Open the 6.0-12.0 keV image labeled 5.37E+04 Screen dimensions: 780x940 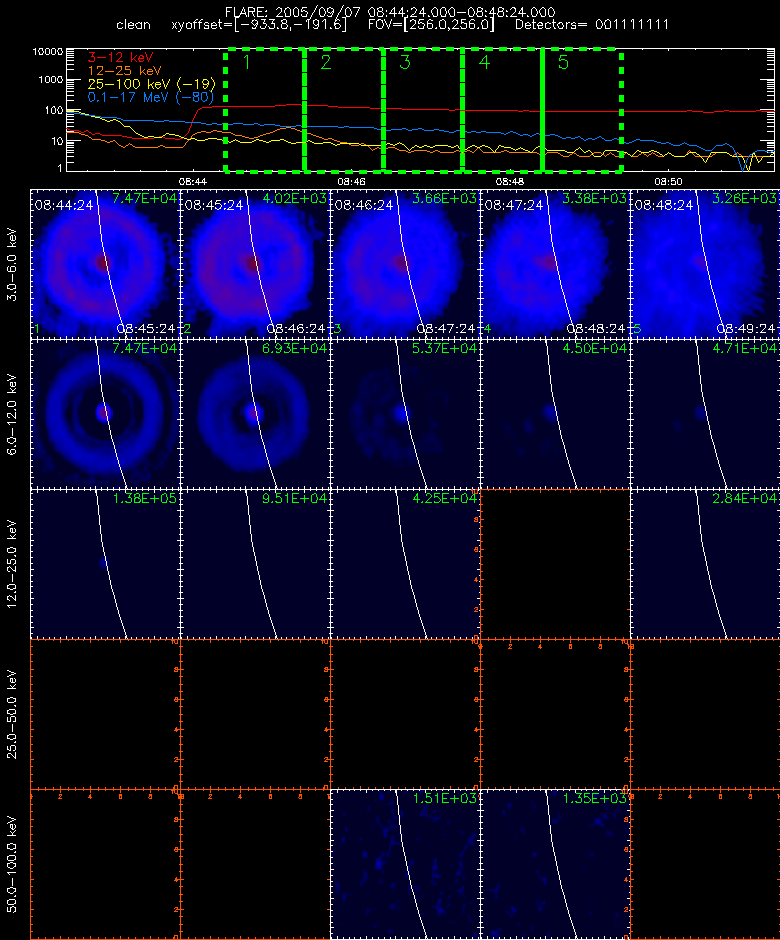click(405, 414)
